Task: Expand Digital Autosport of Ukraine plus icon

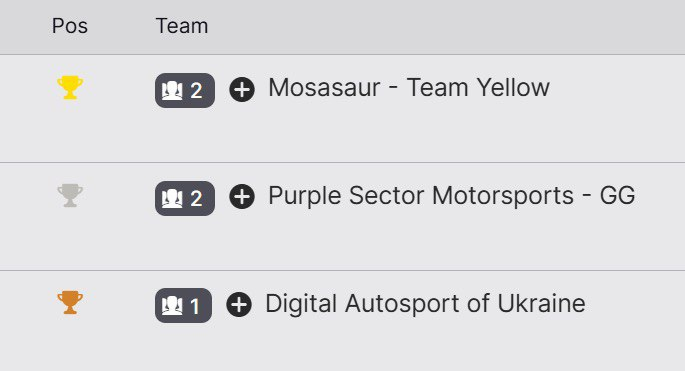Action: click(239, 304)
